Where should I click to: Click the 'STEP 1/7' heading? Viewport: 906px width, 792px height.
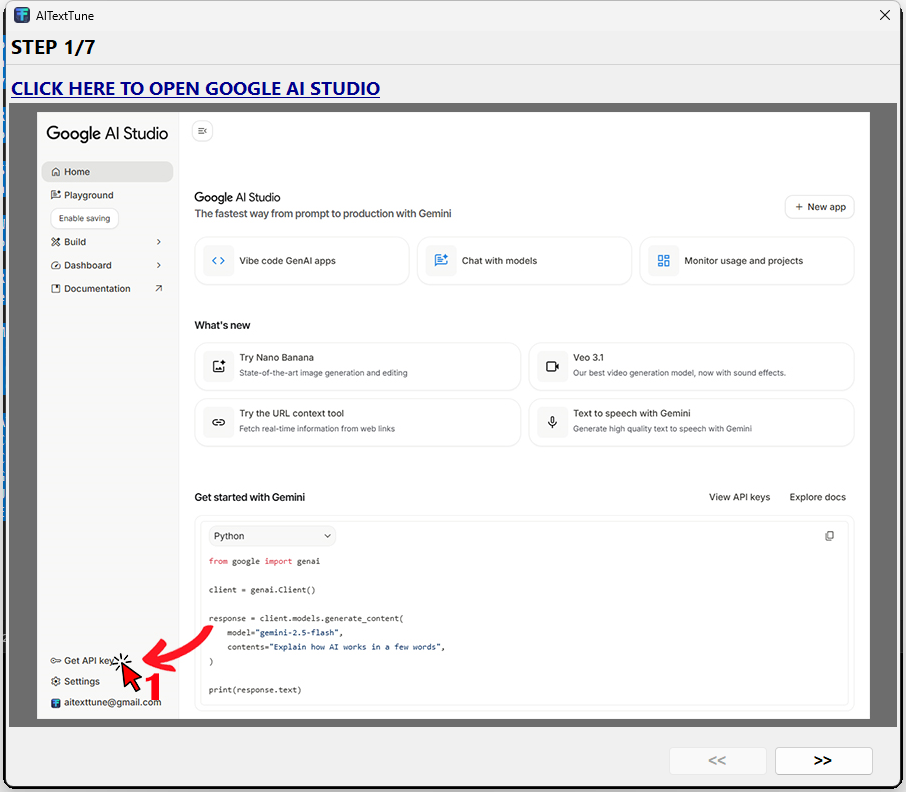point(53,47)
